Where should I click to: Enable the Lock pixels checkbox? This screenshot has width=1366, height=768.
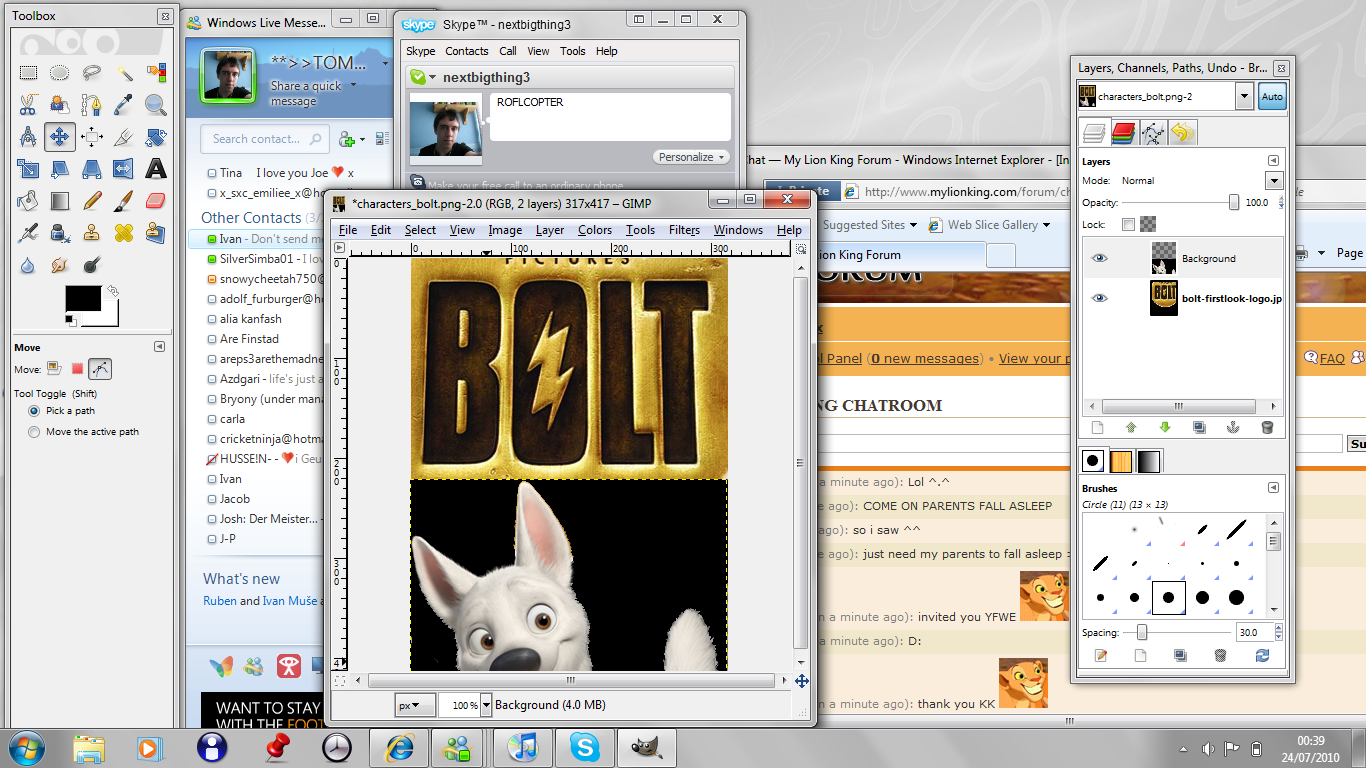(x=1128, y=225)
